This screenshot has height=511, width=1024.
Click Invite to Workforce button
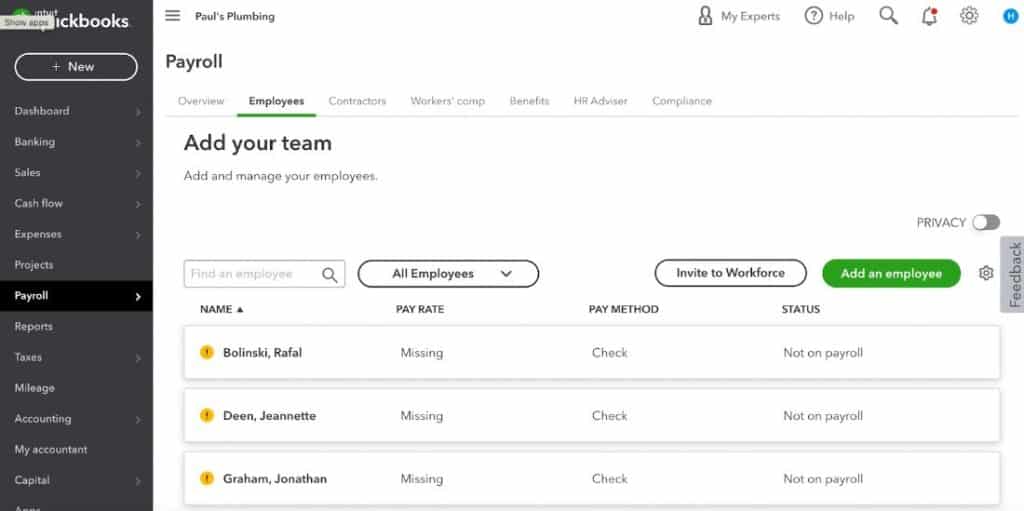730,273
